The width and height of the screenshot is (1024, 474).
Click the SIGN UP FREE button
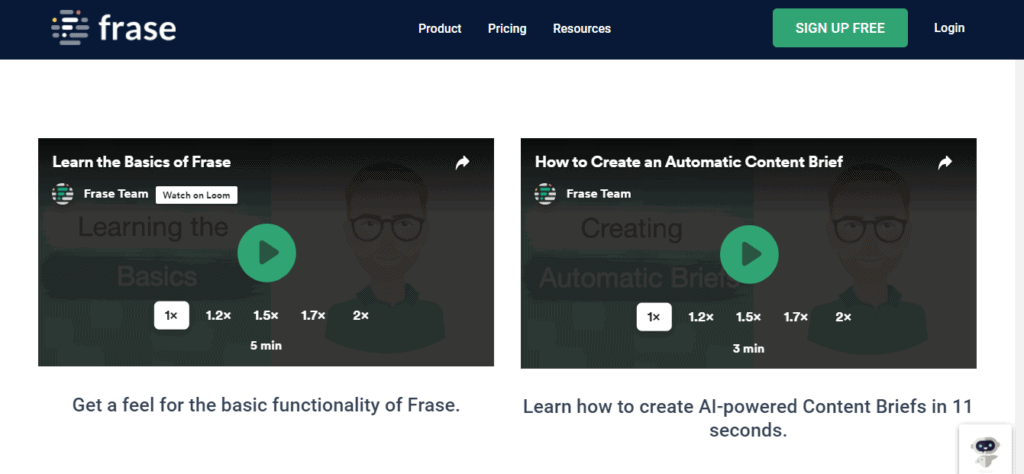[840, 28]
